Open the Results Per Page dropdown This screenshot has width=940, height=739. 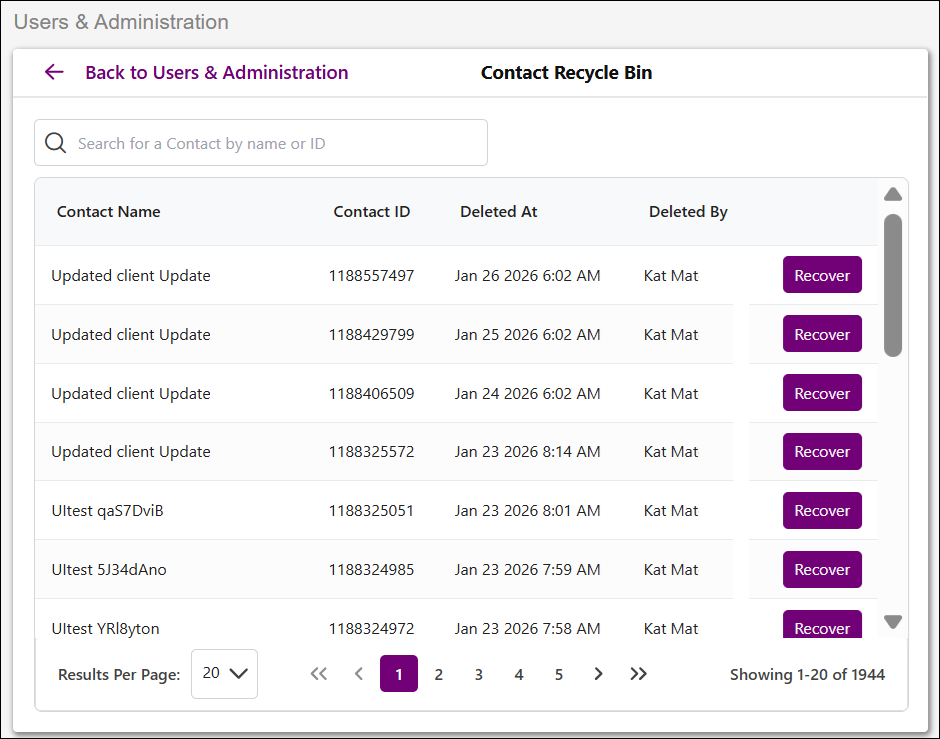(x=224, y=674)
